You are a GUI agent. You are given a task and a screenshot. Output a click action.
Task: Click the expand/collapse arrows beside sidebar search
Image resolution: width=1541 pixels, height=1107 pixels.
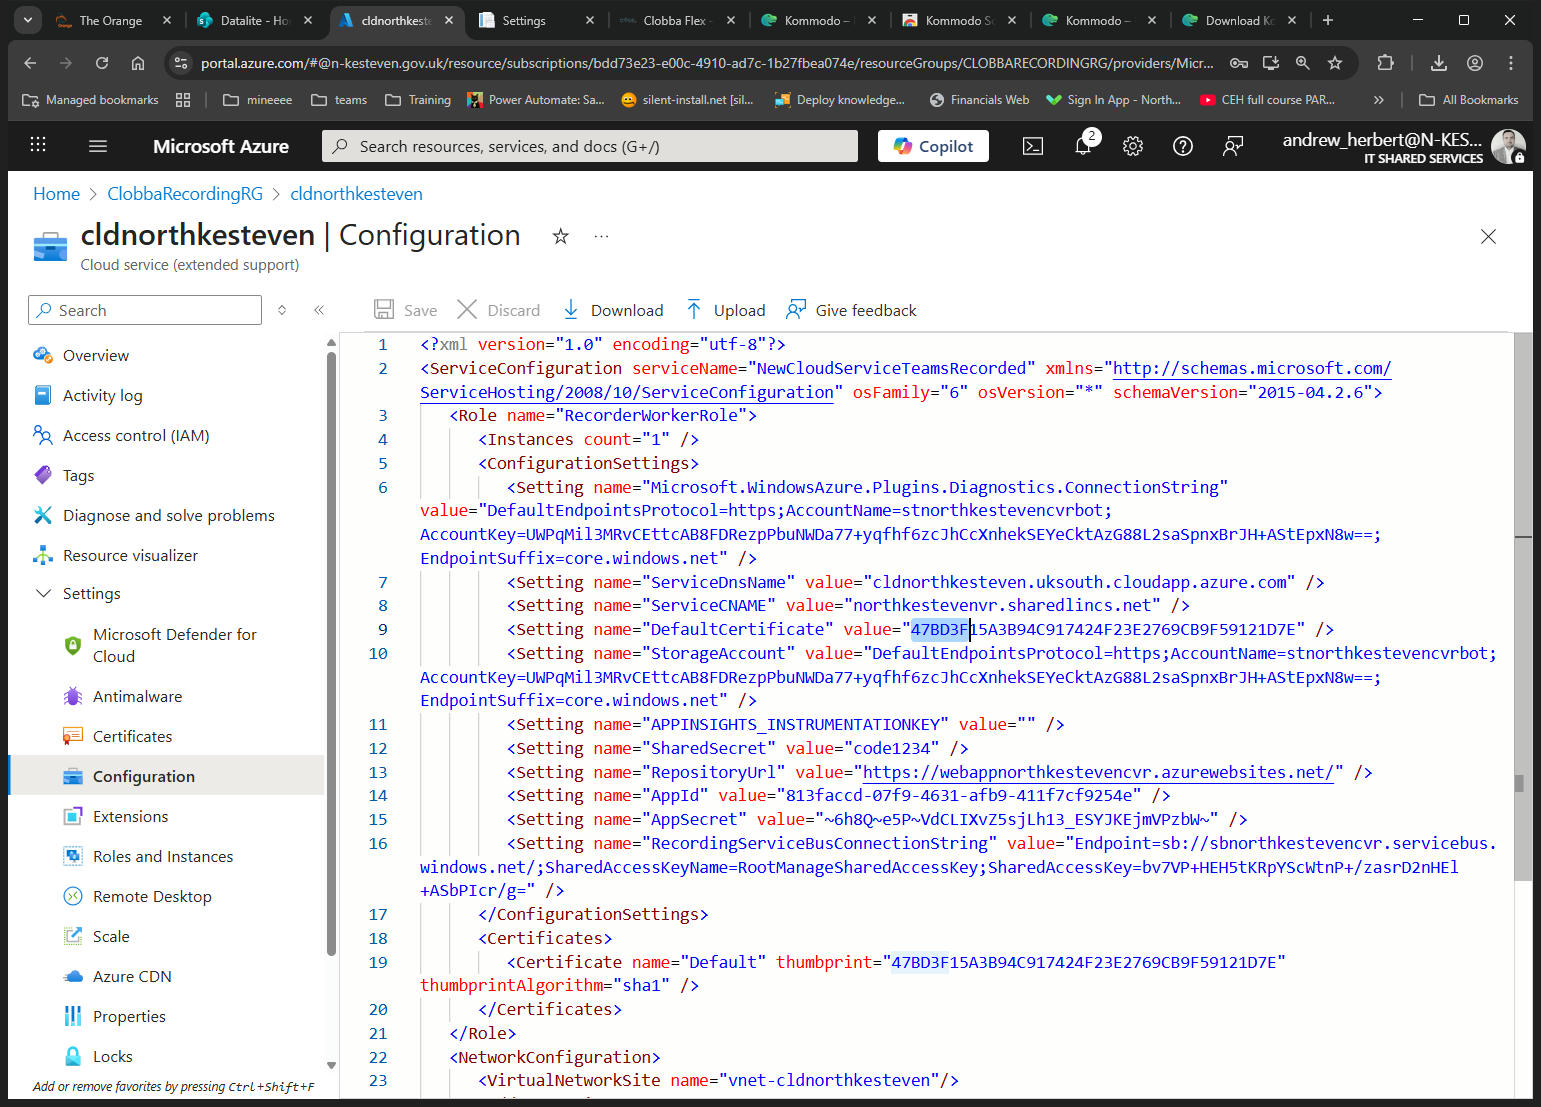[282, 310]
